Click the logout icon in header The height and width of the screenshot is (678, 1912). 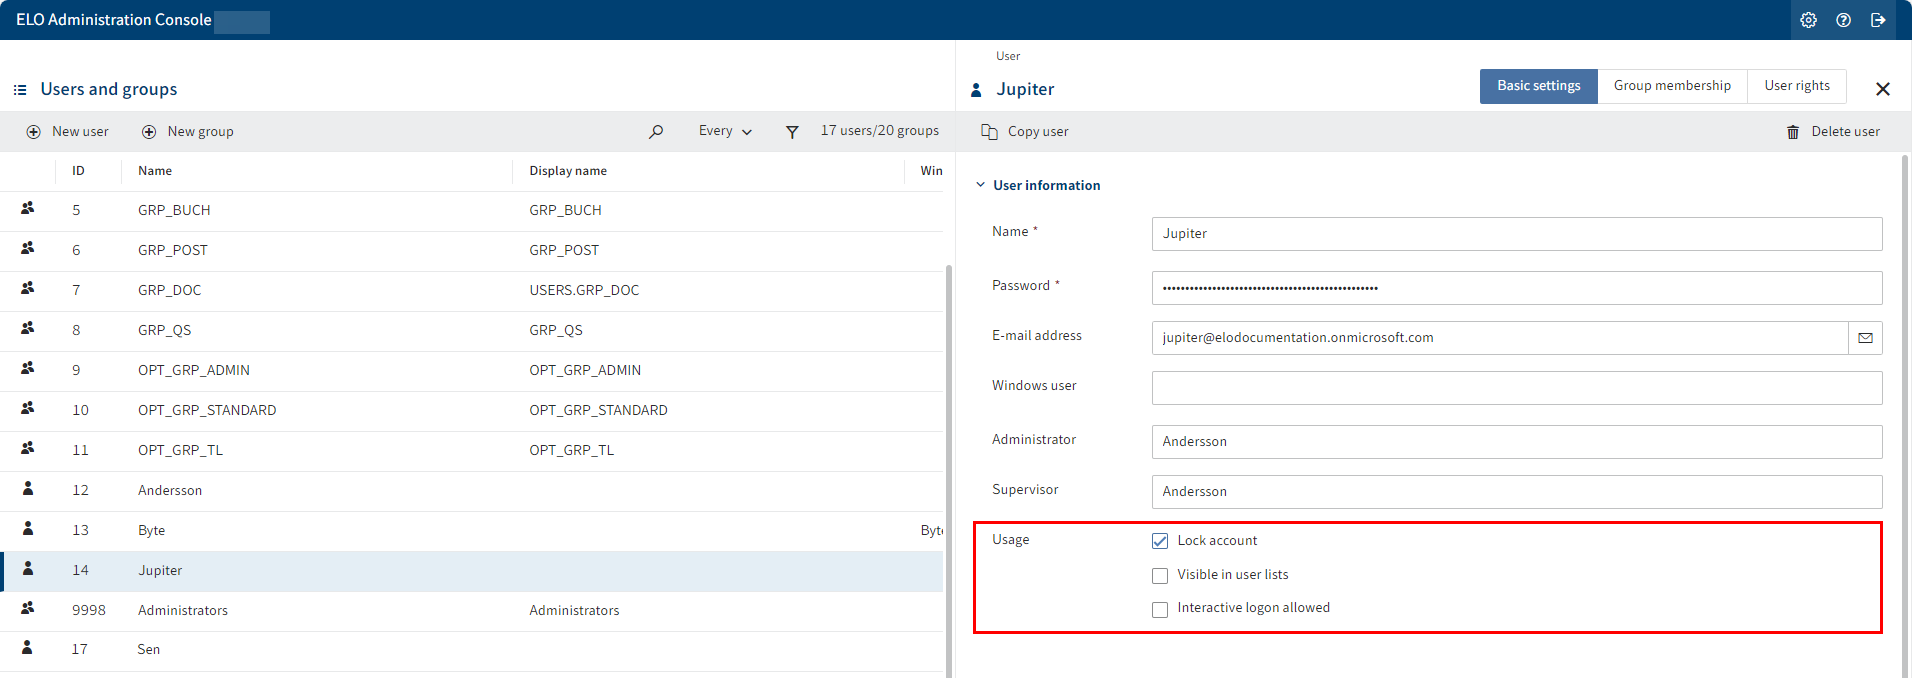tap(1878, 20)
